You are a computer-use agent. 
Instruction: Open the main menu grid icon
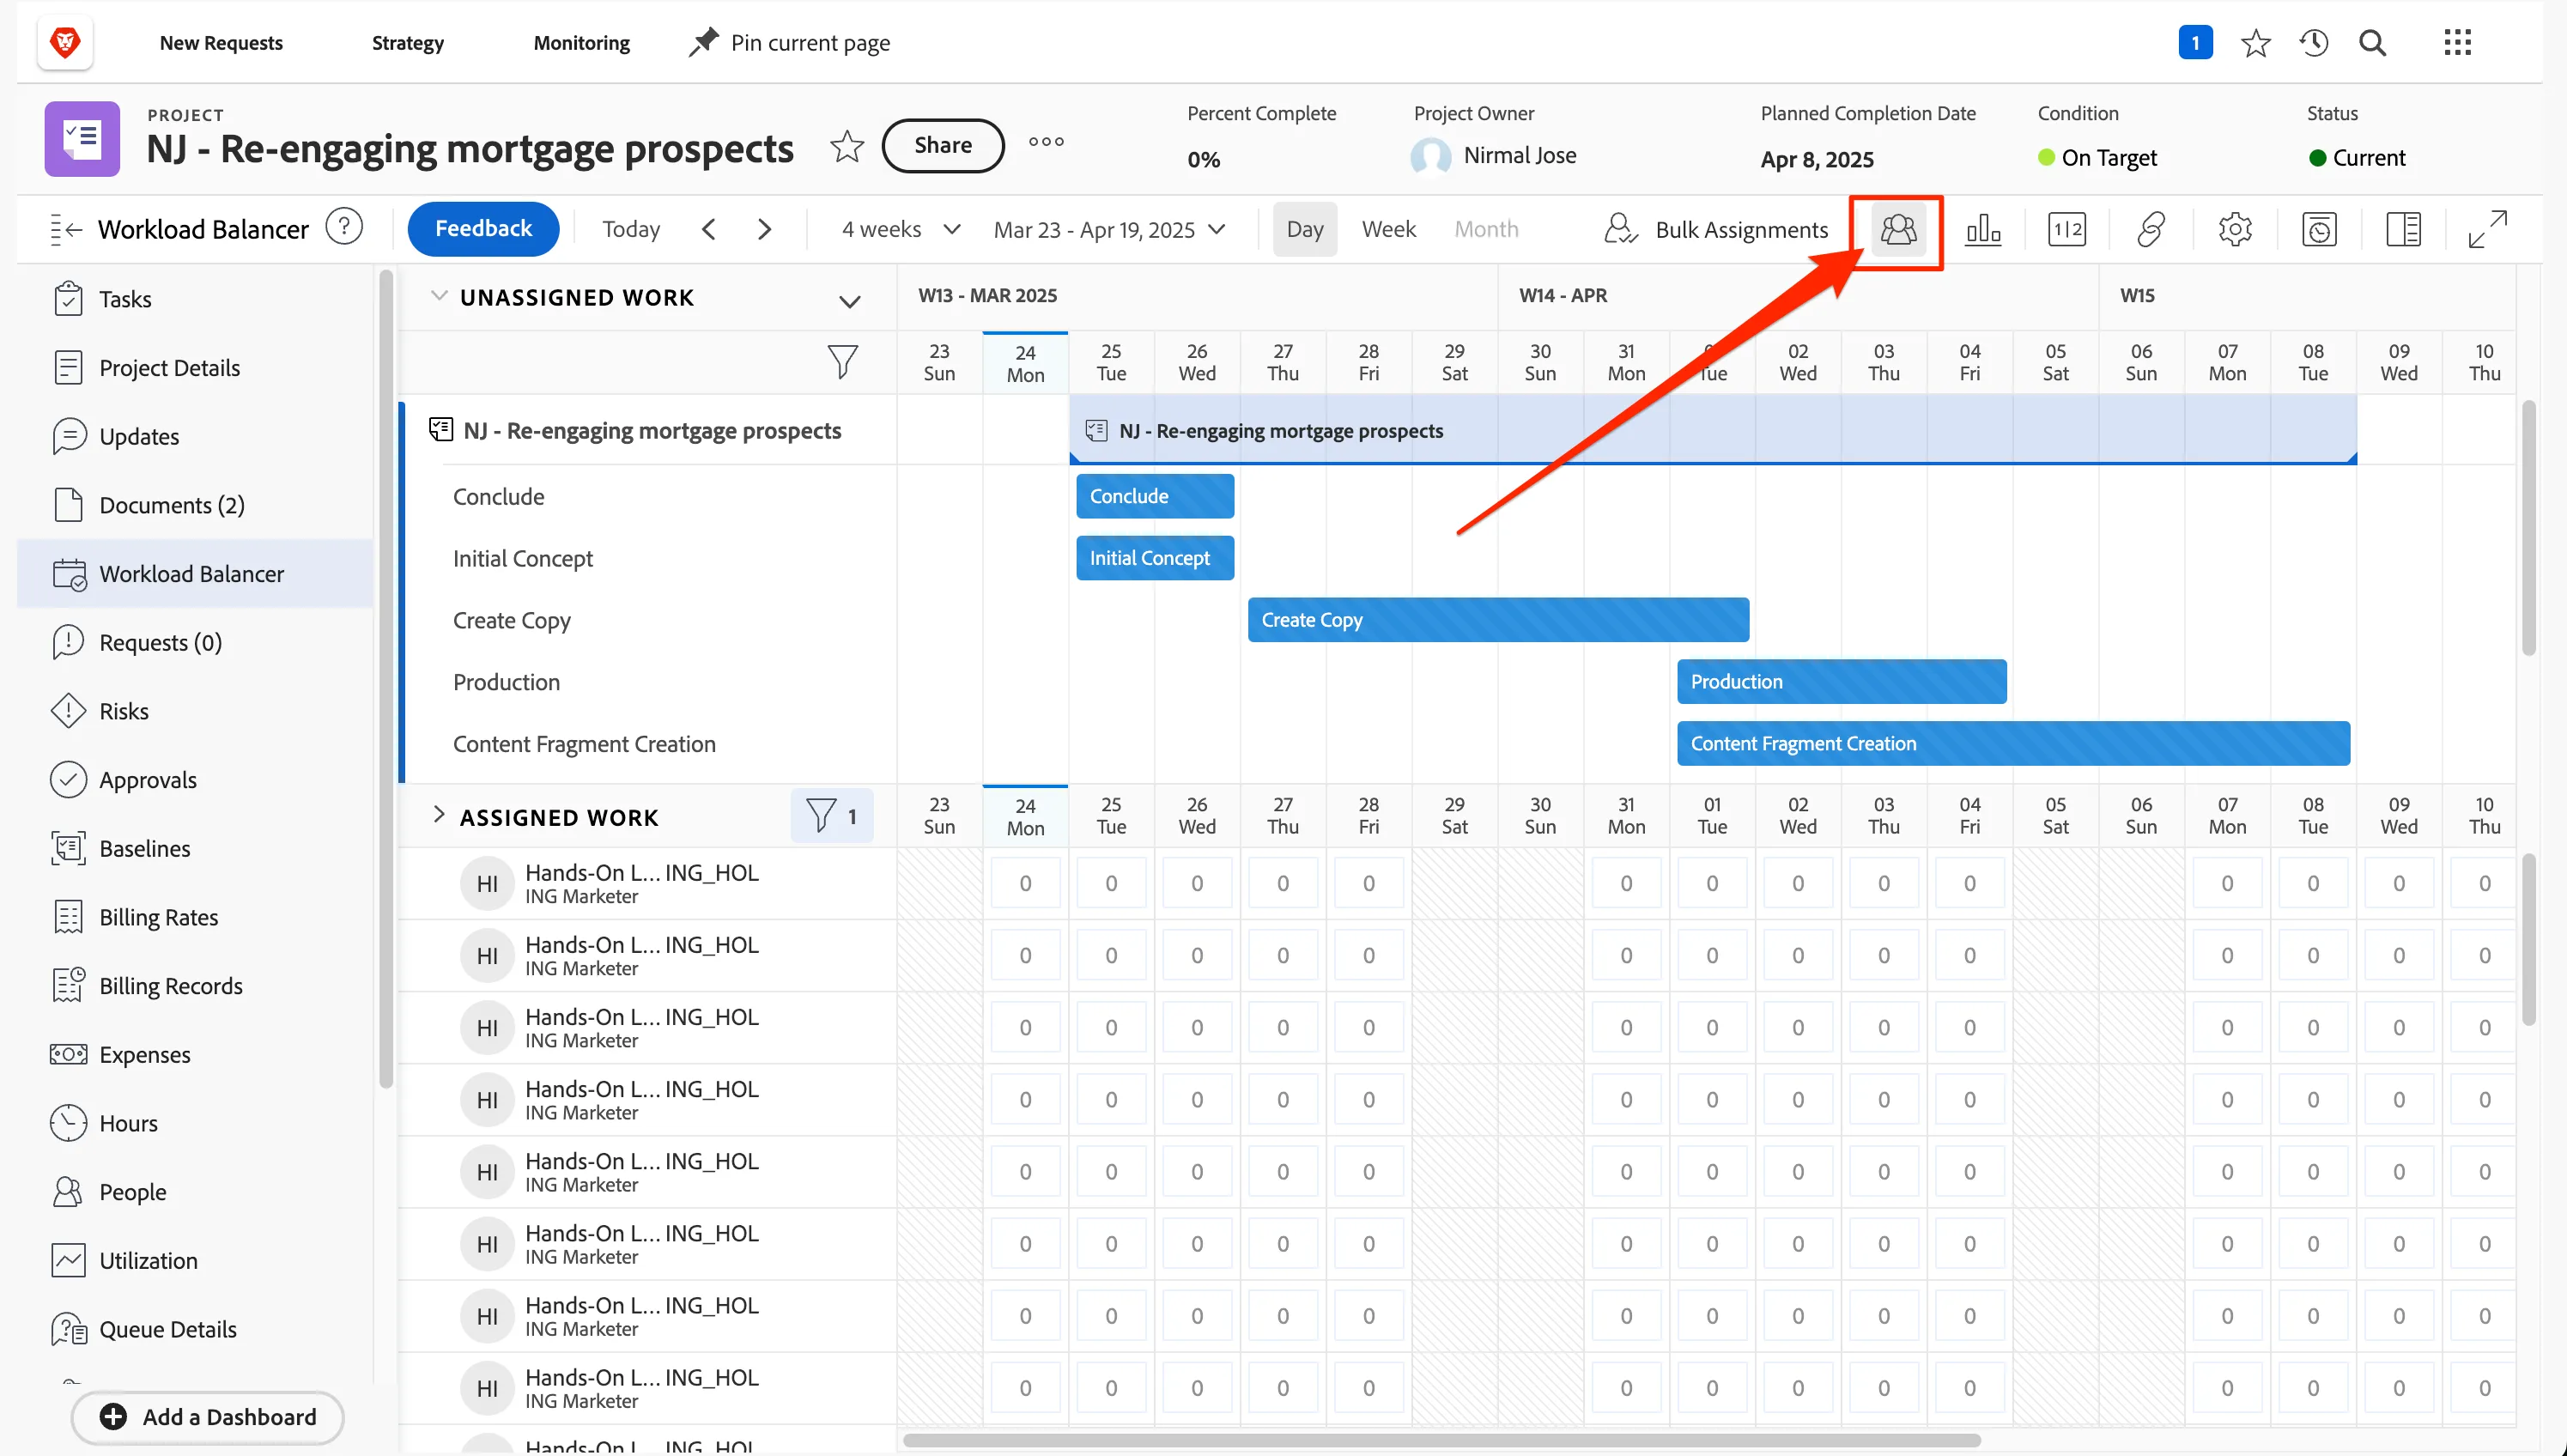(2457, 43)
